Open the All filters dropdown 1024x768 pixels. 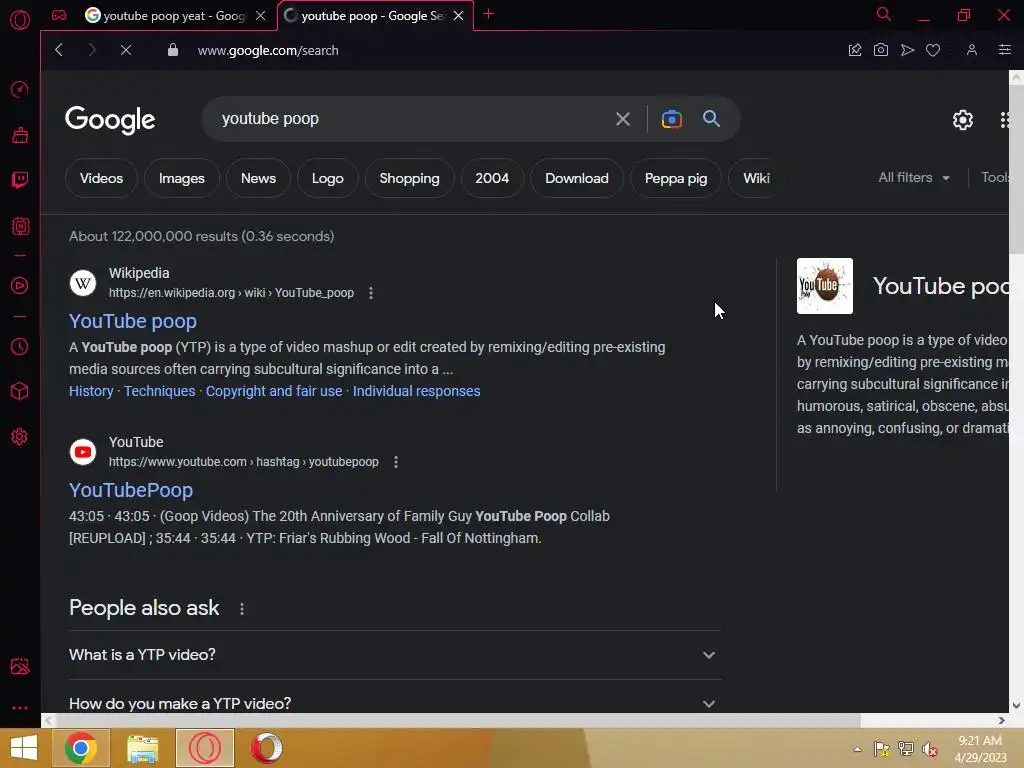914,178
